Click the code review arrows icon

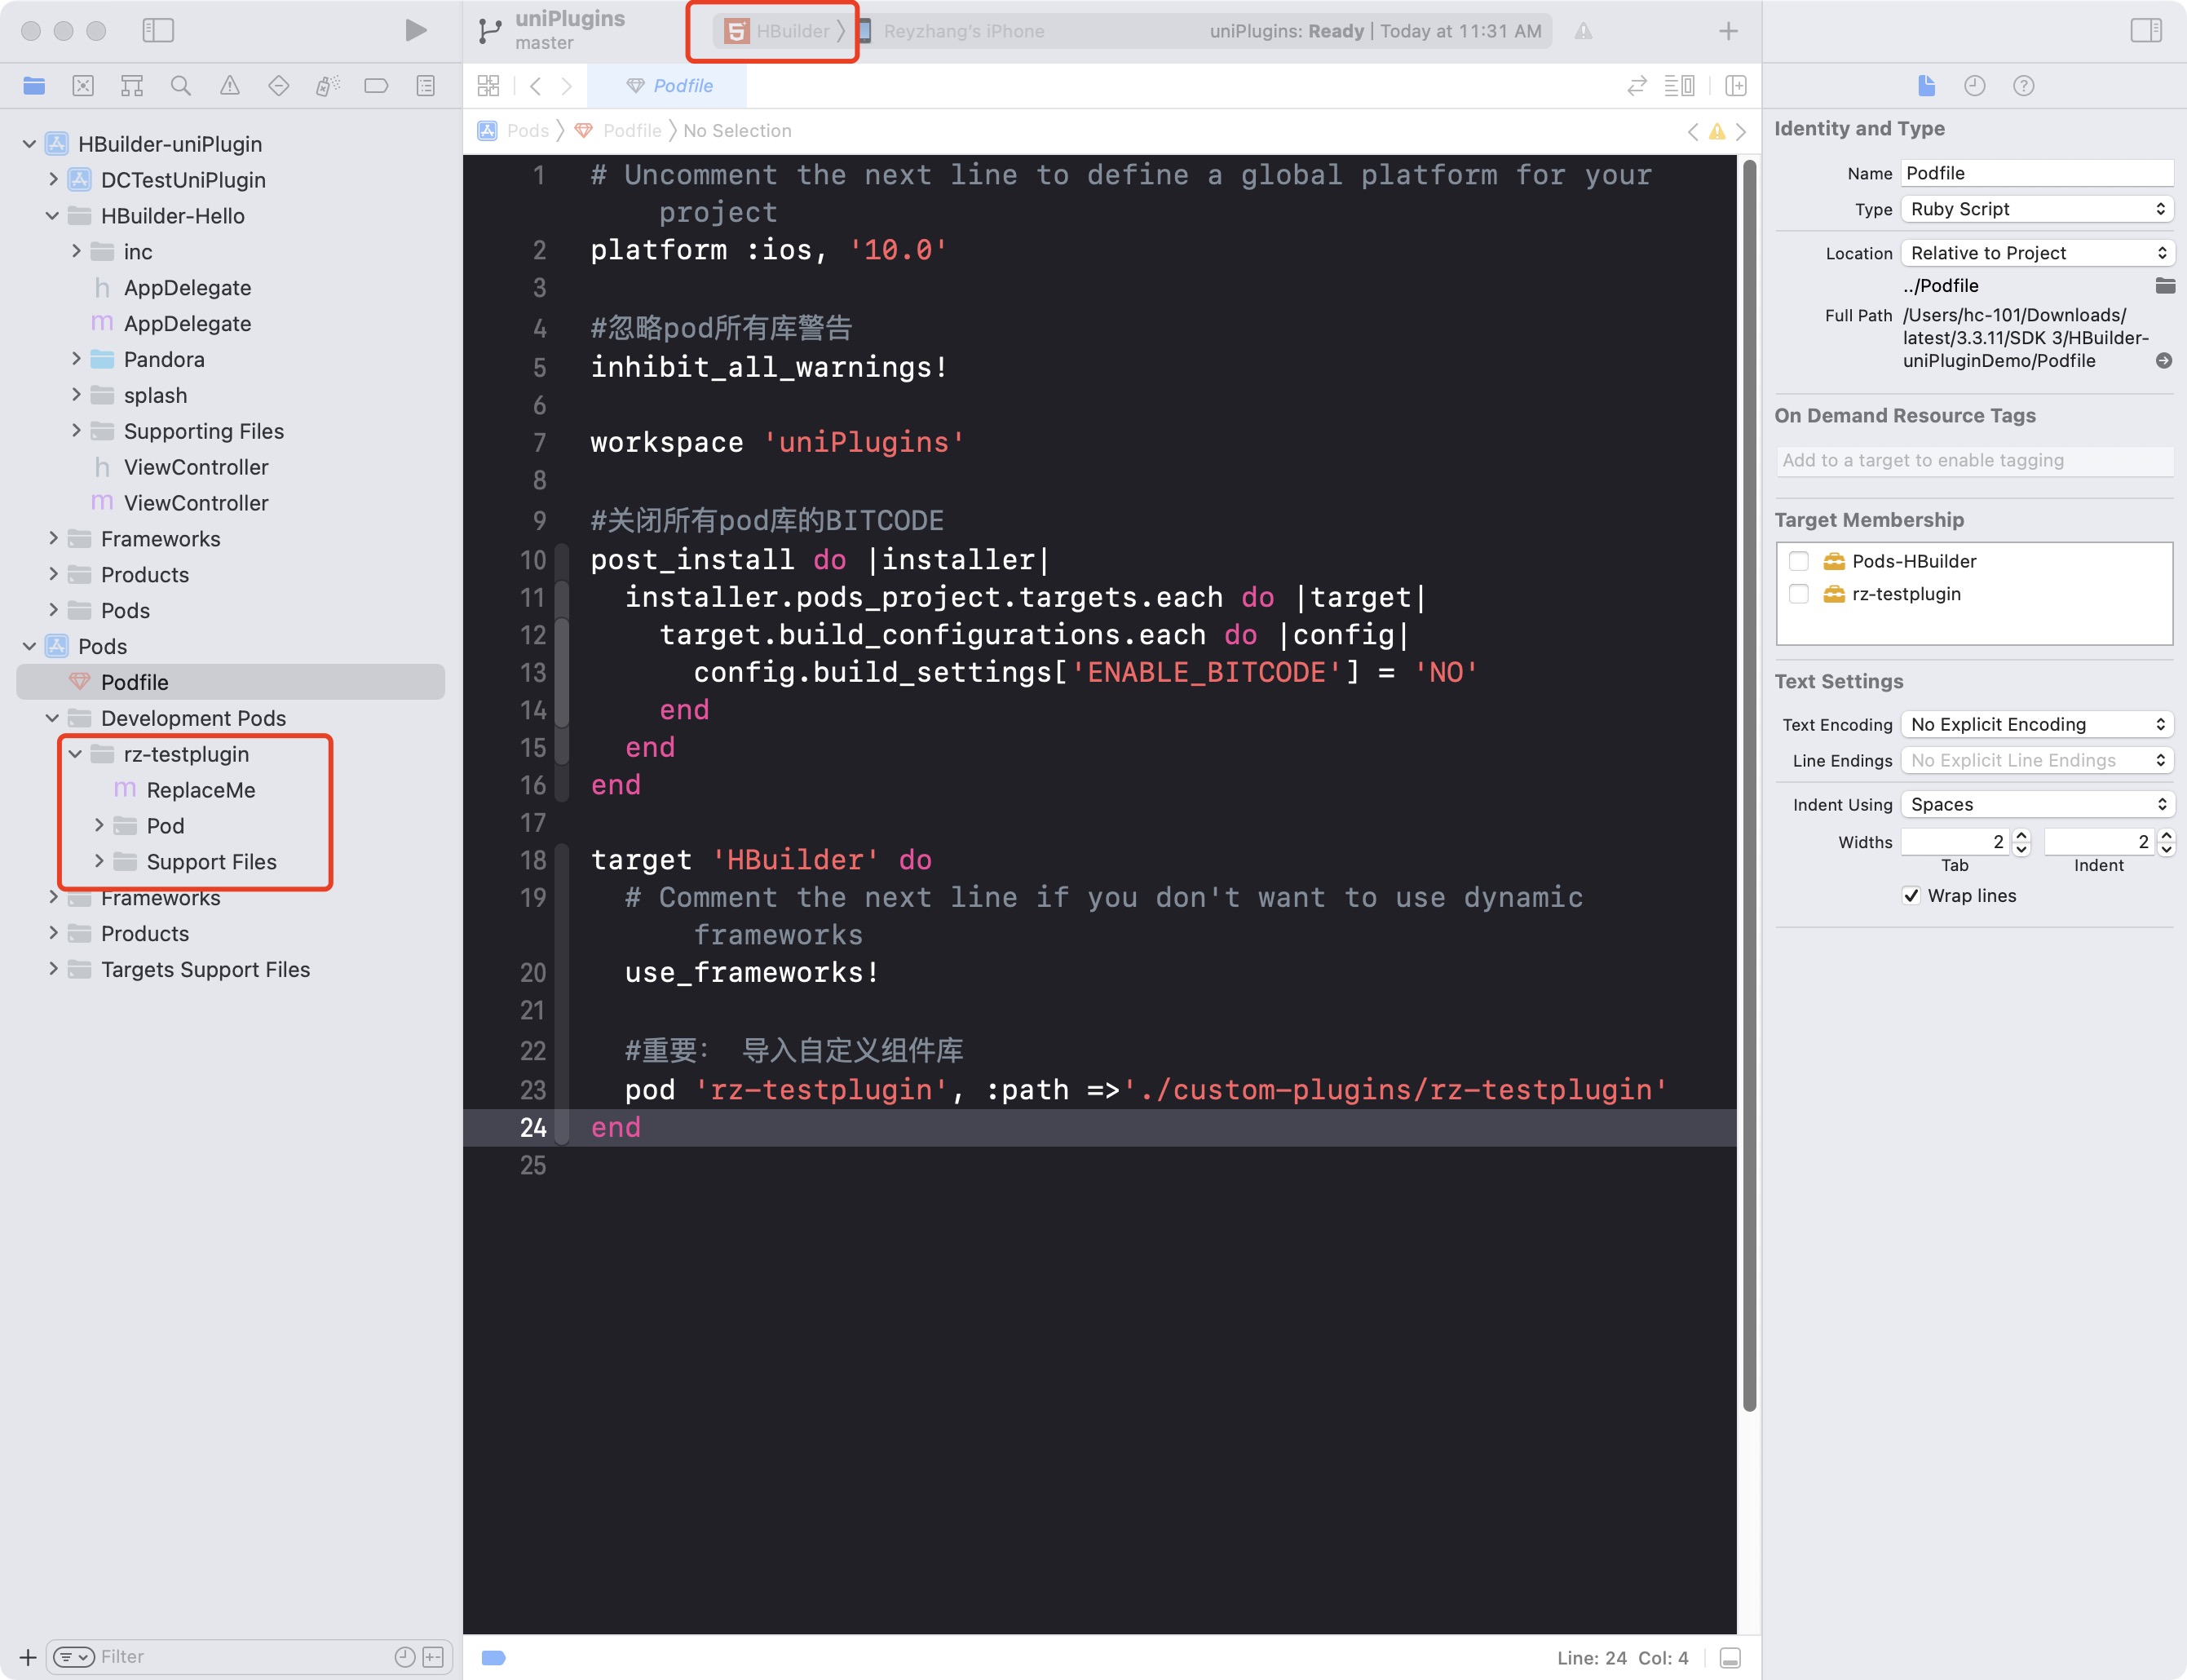(x=1637, y=86)
